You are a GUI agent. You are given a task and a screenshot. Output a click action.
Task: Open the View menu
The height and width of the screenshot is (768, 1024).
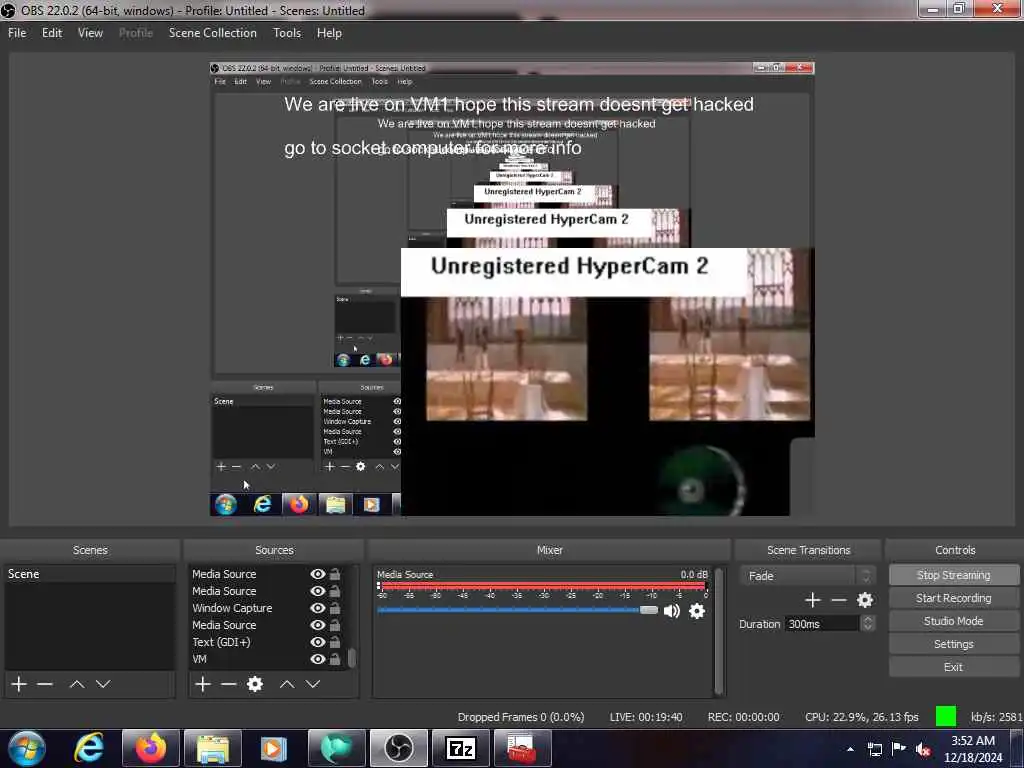(90, 33)
